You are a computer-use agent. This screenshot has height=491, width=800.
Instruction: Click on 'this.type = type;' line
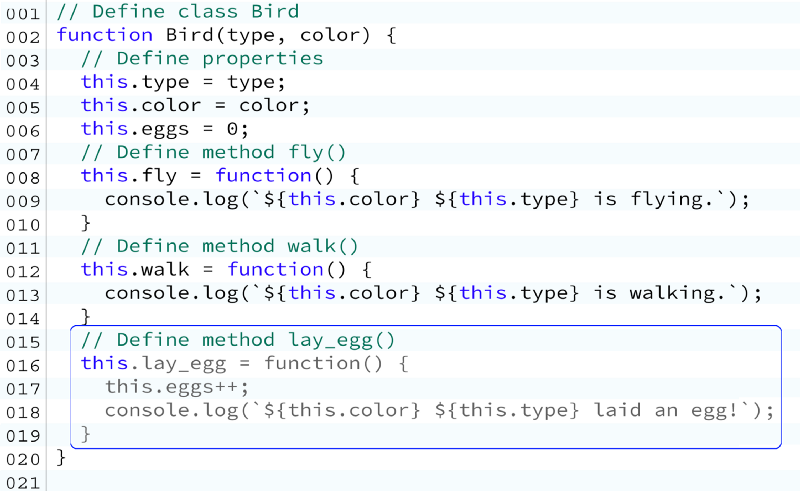[183, 82]
